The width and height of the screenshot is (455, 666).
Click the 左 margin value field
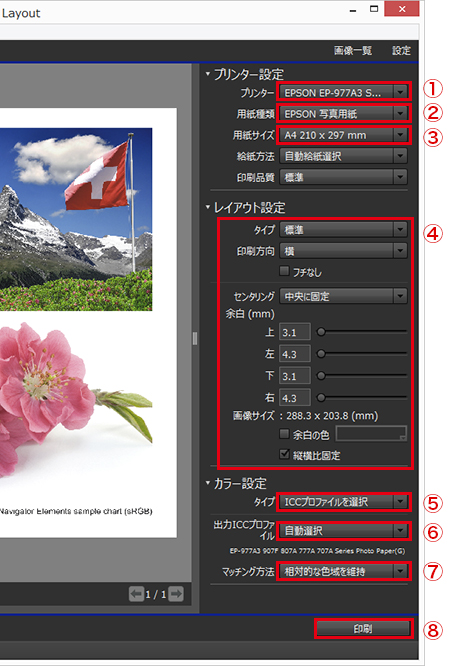click(x=294, y=354)
